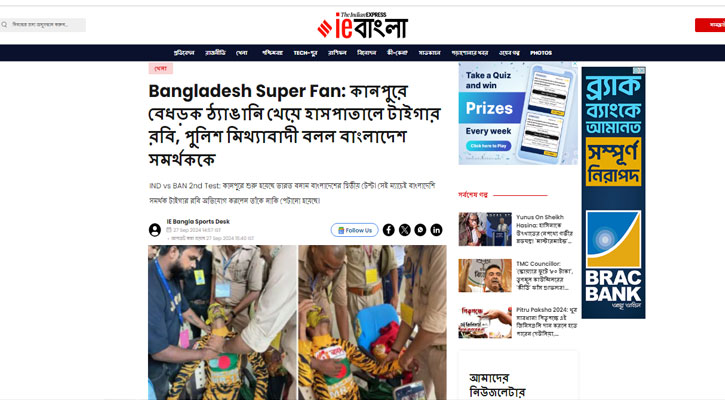Share article through WhatsApp icon
The width and height of the screenshot is (725, 400).
(x=420, y=230)
